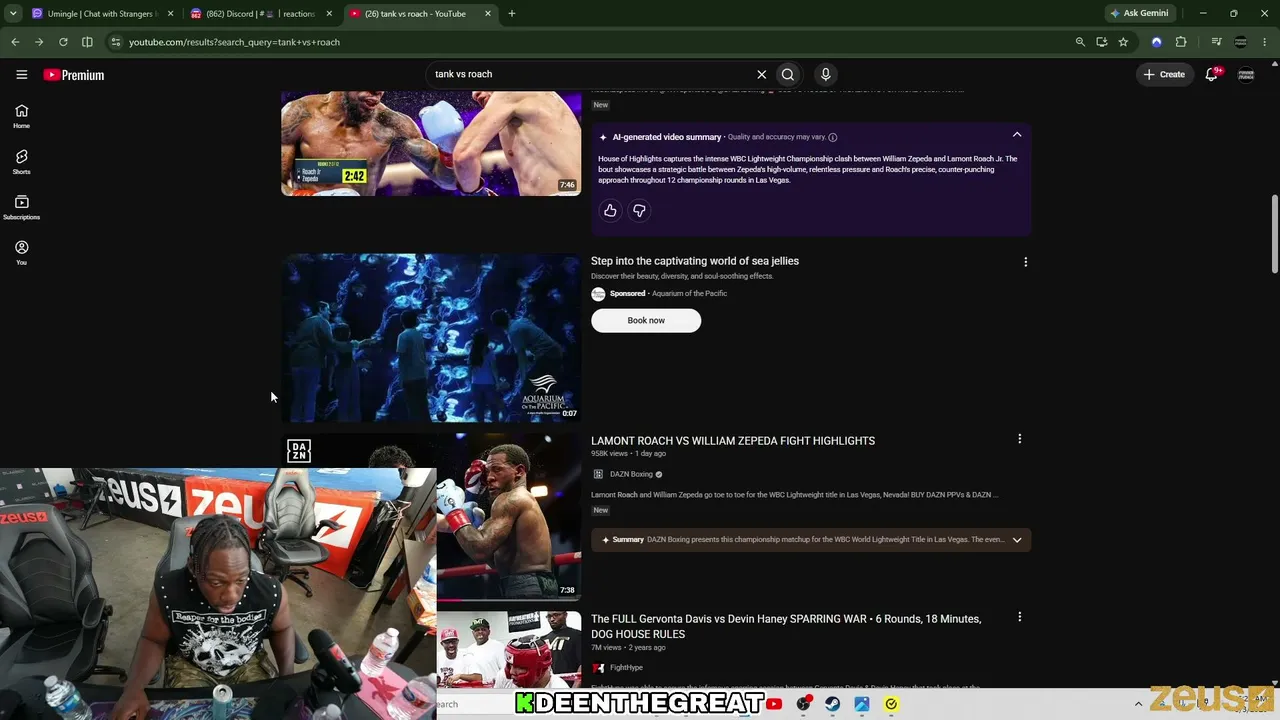The width and height of the screenshot is (1280, 720).
Task: Open the page zoom magnifier icon
Action: click(x=1080, y=42)
